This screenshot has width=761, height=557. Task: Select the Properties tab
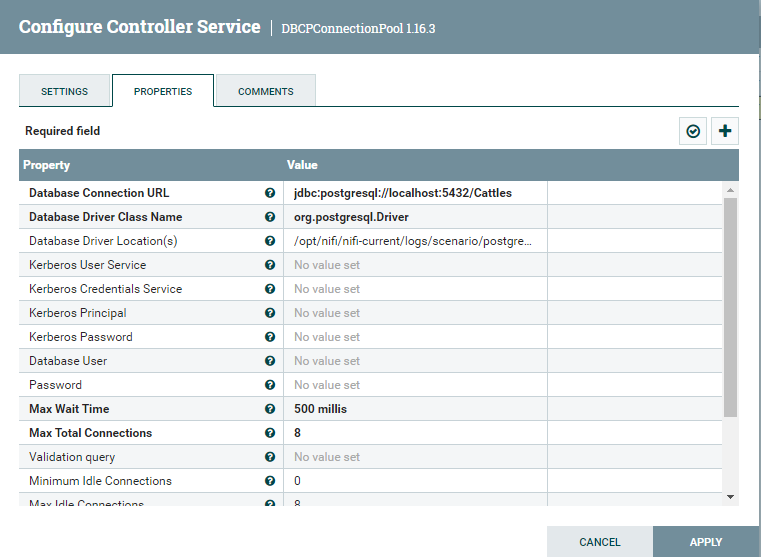[x=163, y=91]
